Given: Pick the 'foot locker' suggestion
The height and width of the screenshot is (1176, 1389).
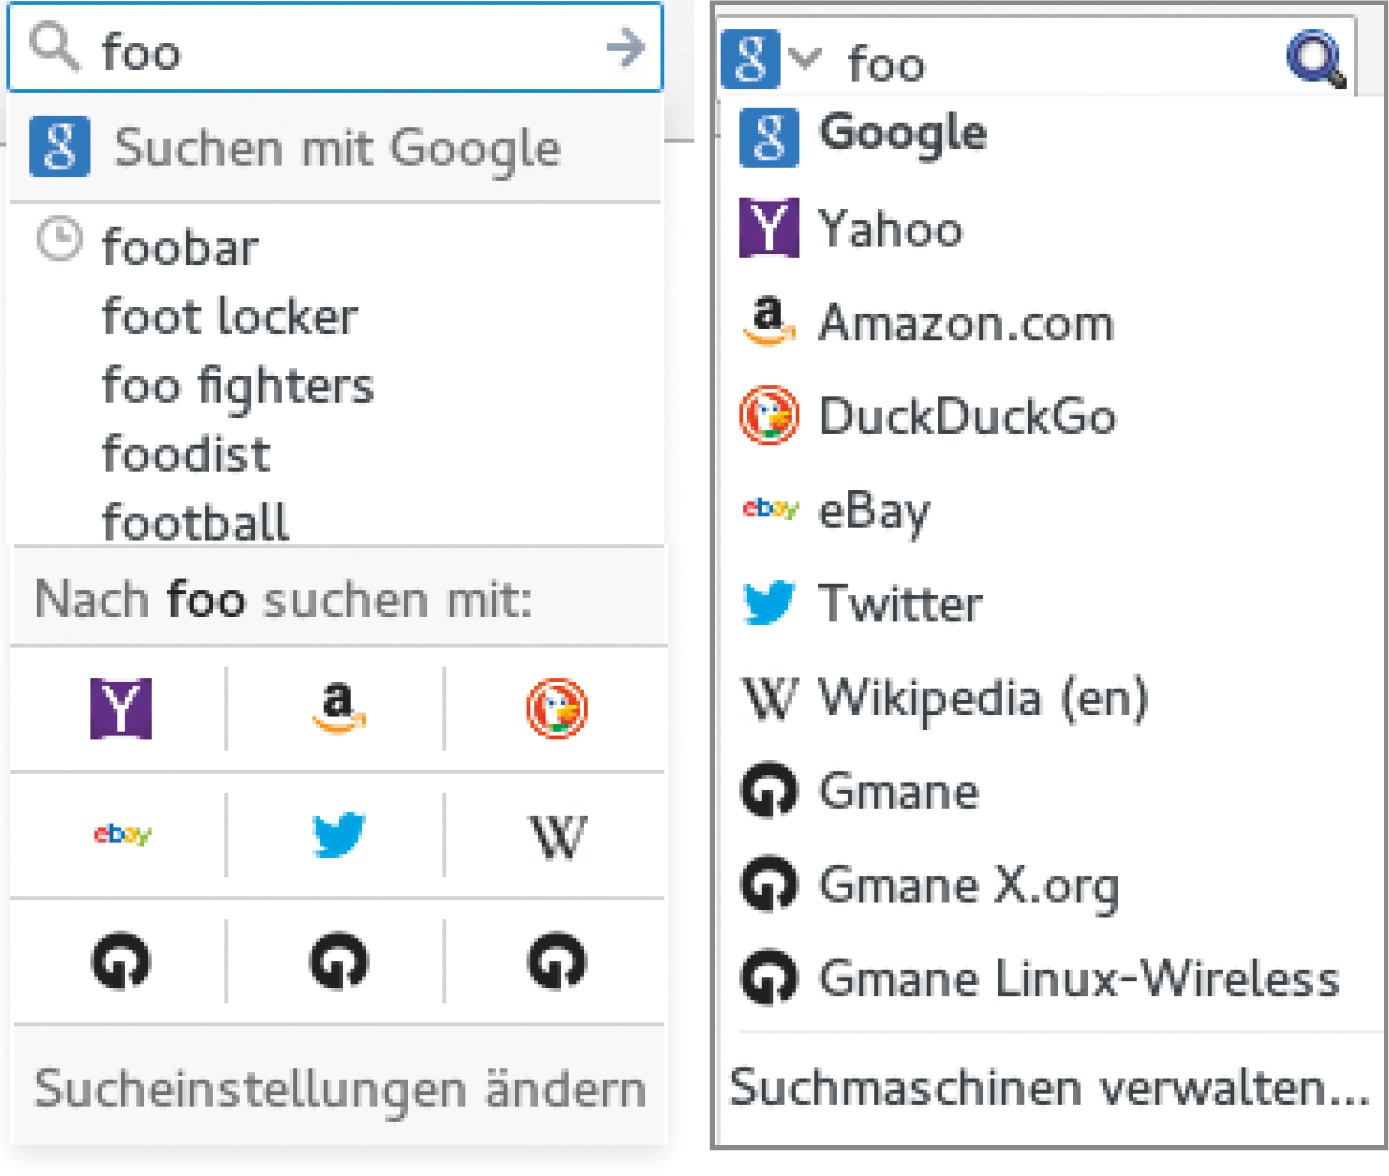Looking at the screenshot, I should point(230,316).
